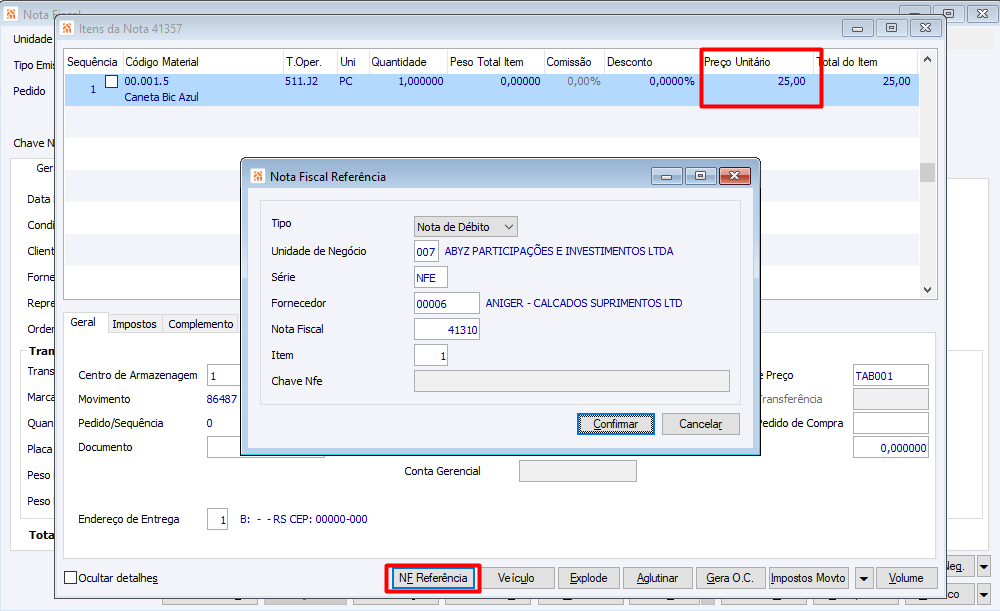The width and height of the screenshot is (1000, 611).
Task: Tick the checkbox in row 00.001.5
Action: pyautogui.click(x=112, y=82)
